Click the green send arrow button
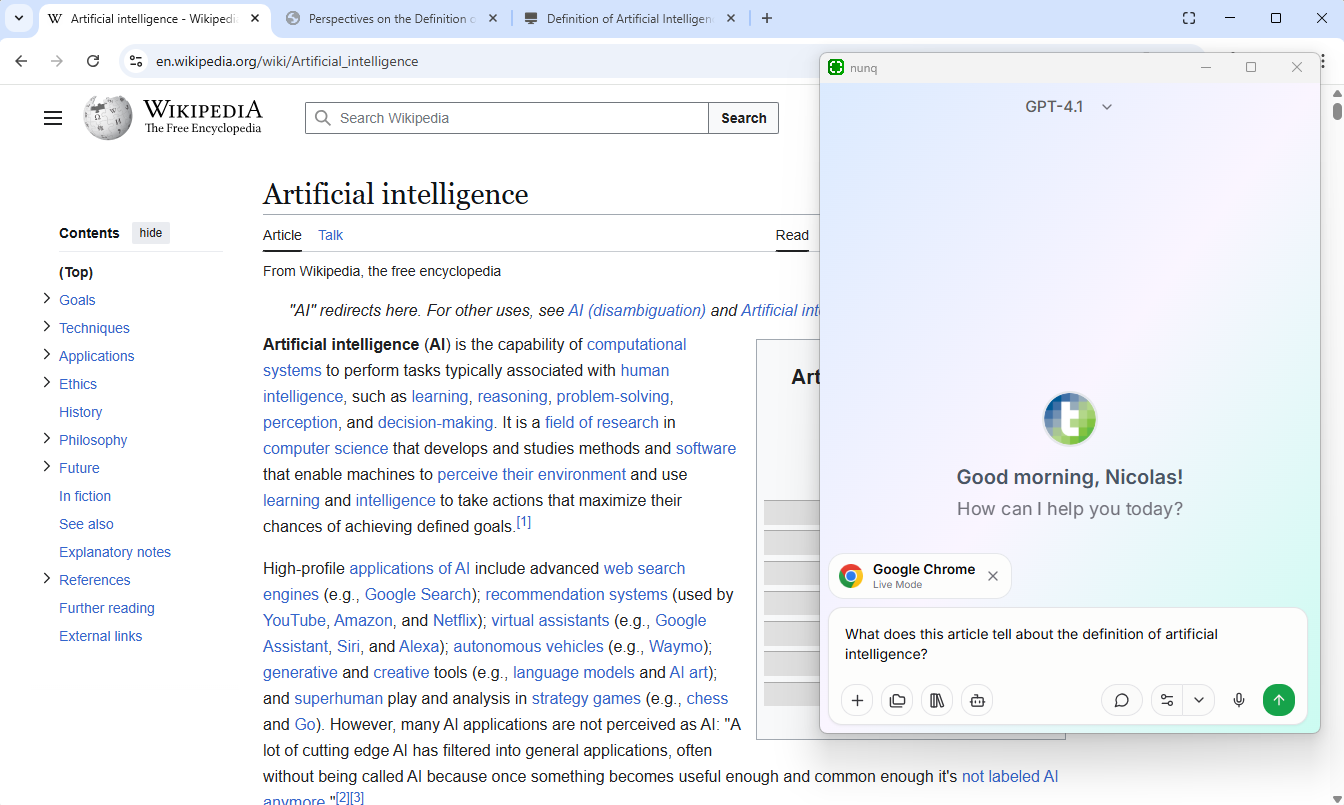 pyautogui.click(x=1278, y=700)
